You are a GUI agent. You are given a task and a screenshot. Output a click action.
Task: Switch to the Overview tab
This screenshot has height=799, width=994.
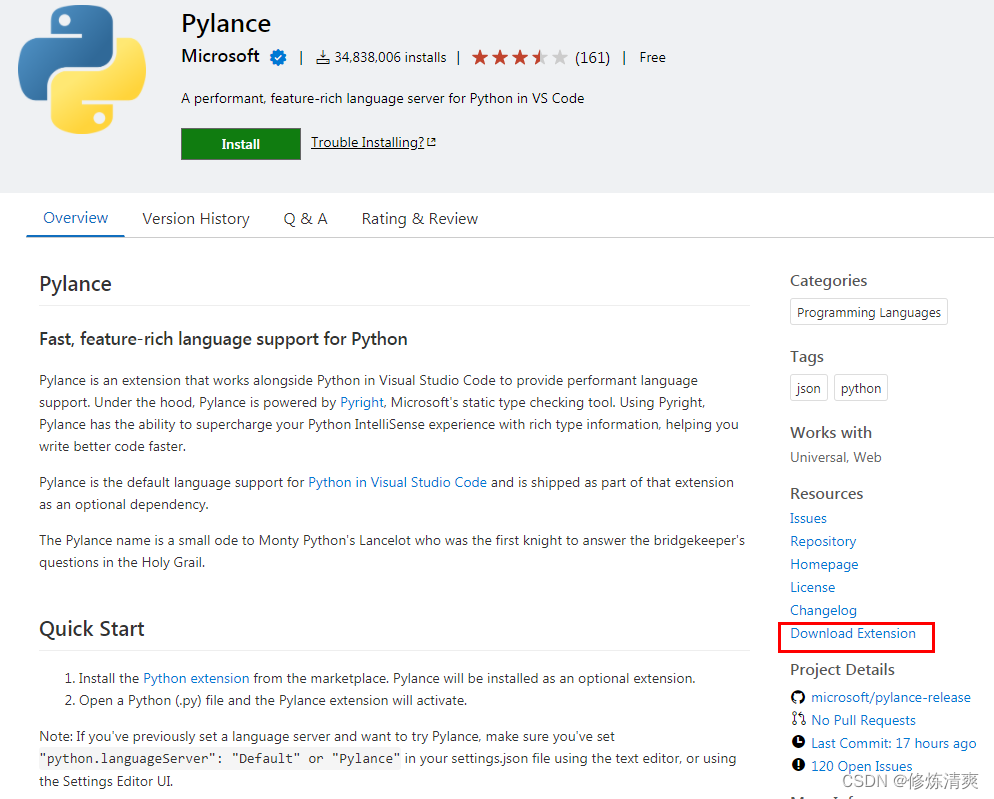(75, 218)
